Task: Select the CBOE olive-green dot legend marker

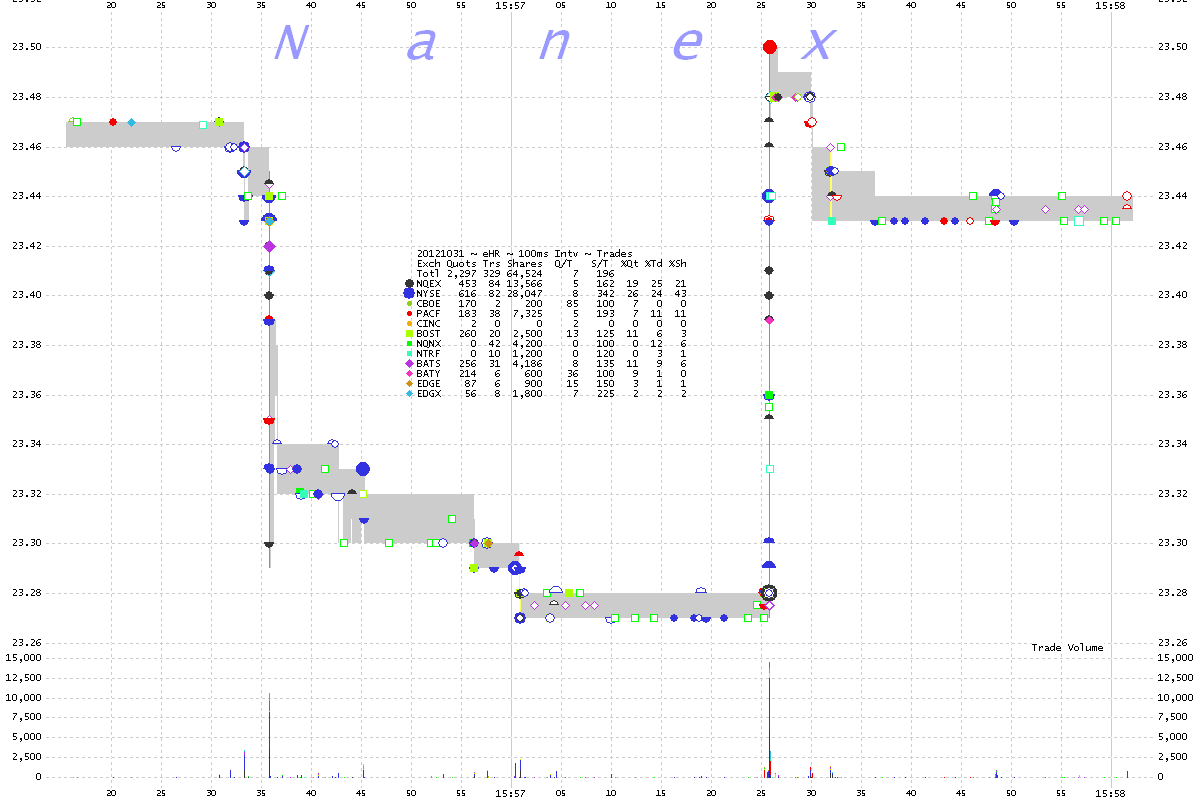Action: tap(409, 303)
